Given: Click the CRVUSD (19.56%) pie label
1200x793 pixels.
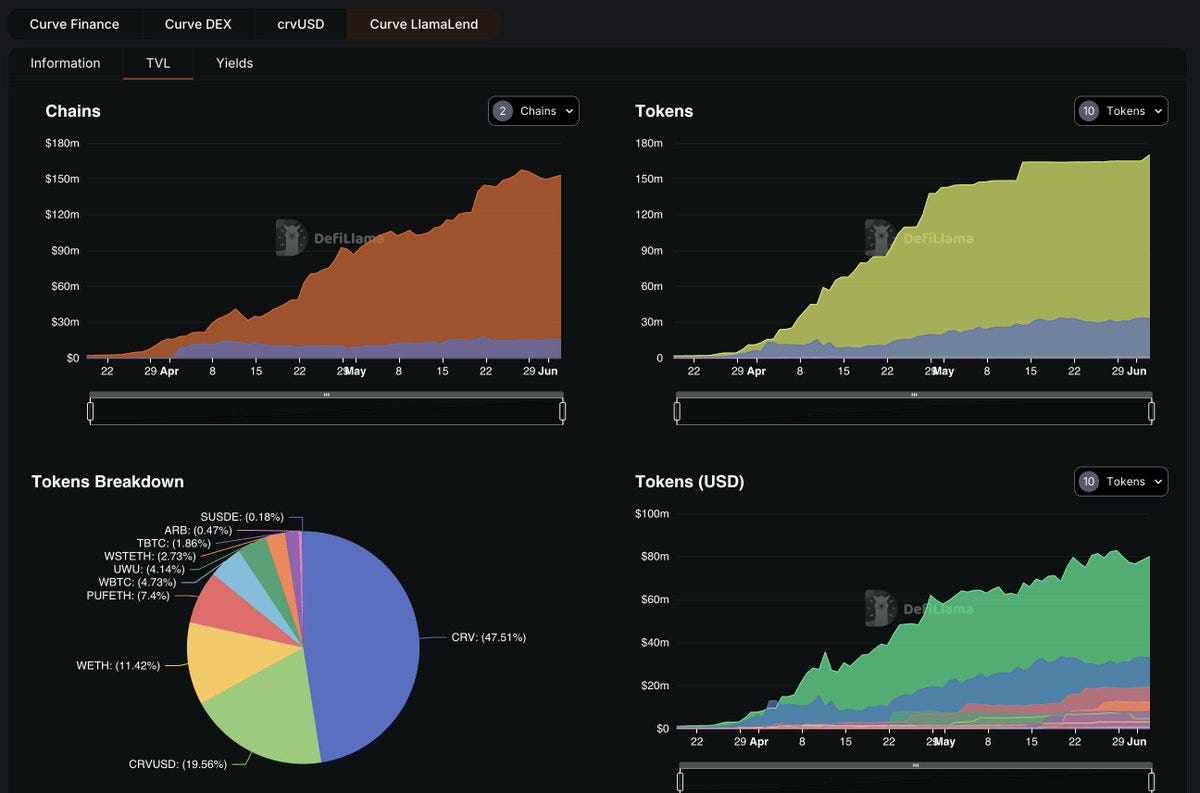Looking at the screenshot, I should click(x=178, y=763).
